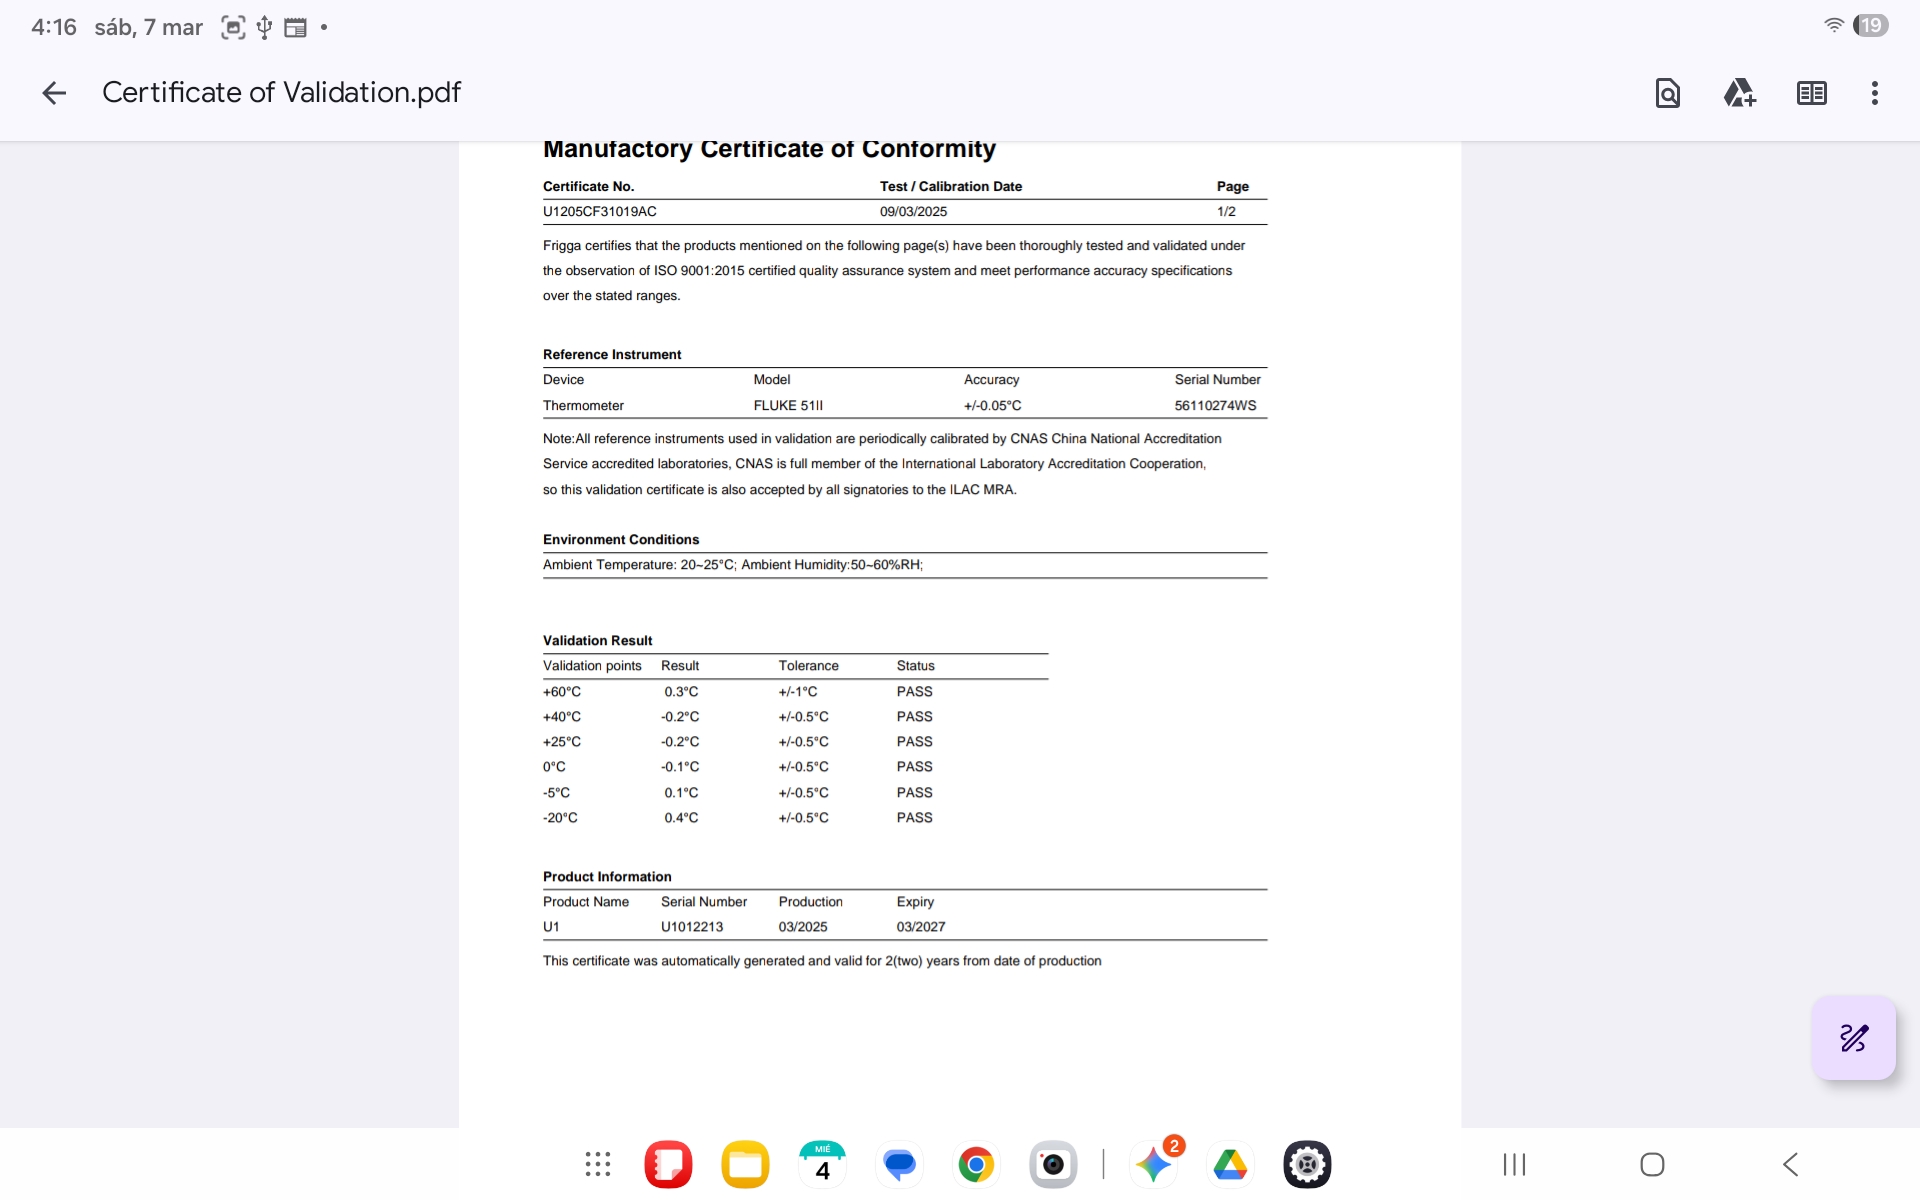Screen dimensions: 1920x1200
Task: Open the three-dot overflow menu
Action: click(1874, 93)
